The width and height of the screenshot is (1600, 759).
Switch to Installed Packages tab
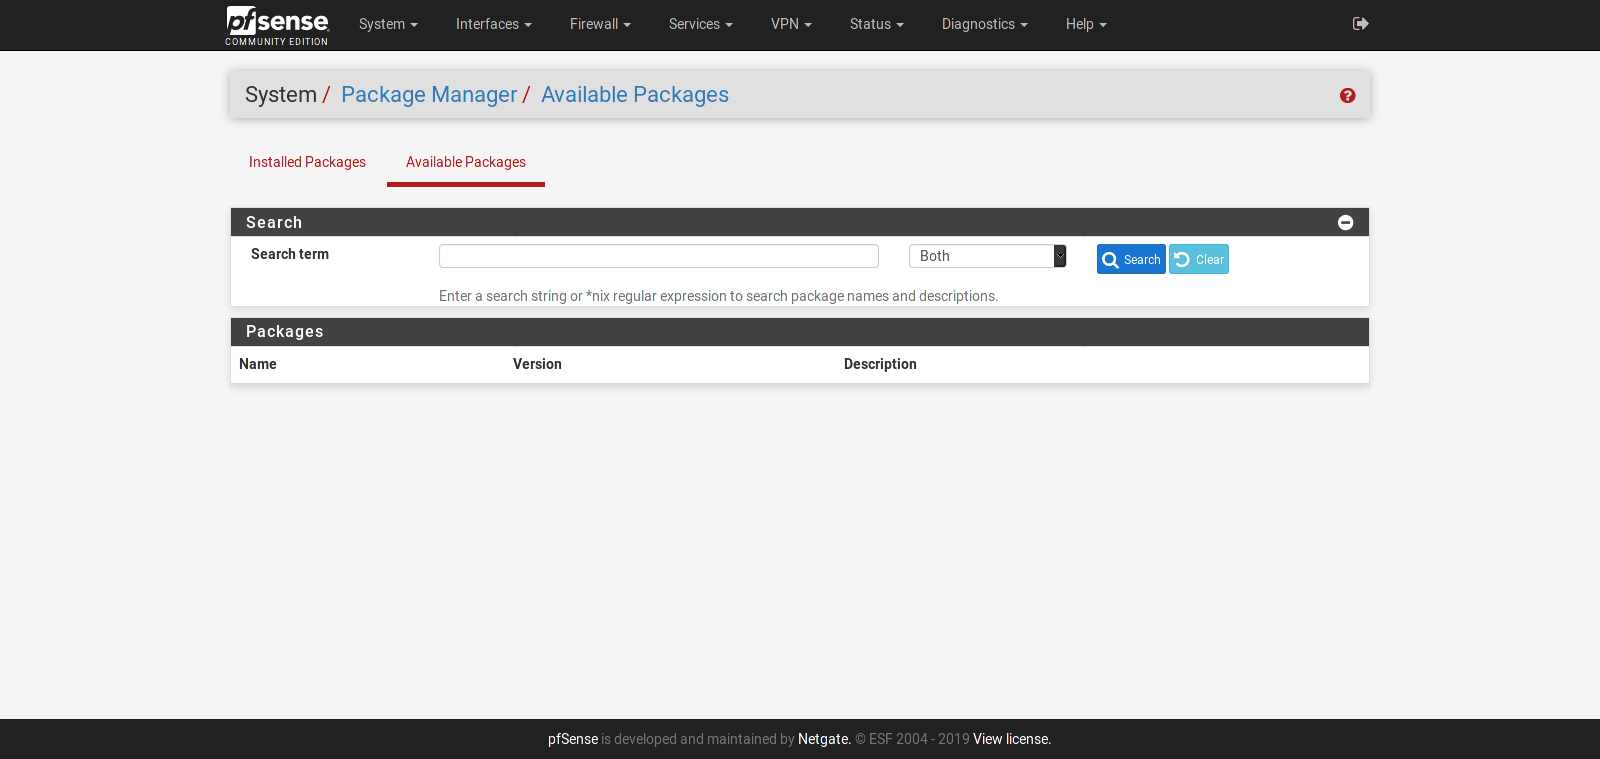coord(307,162)
